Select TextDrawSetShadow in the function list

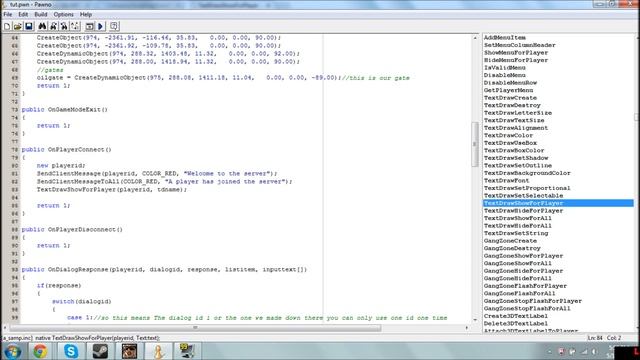point(516,158)
